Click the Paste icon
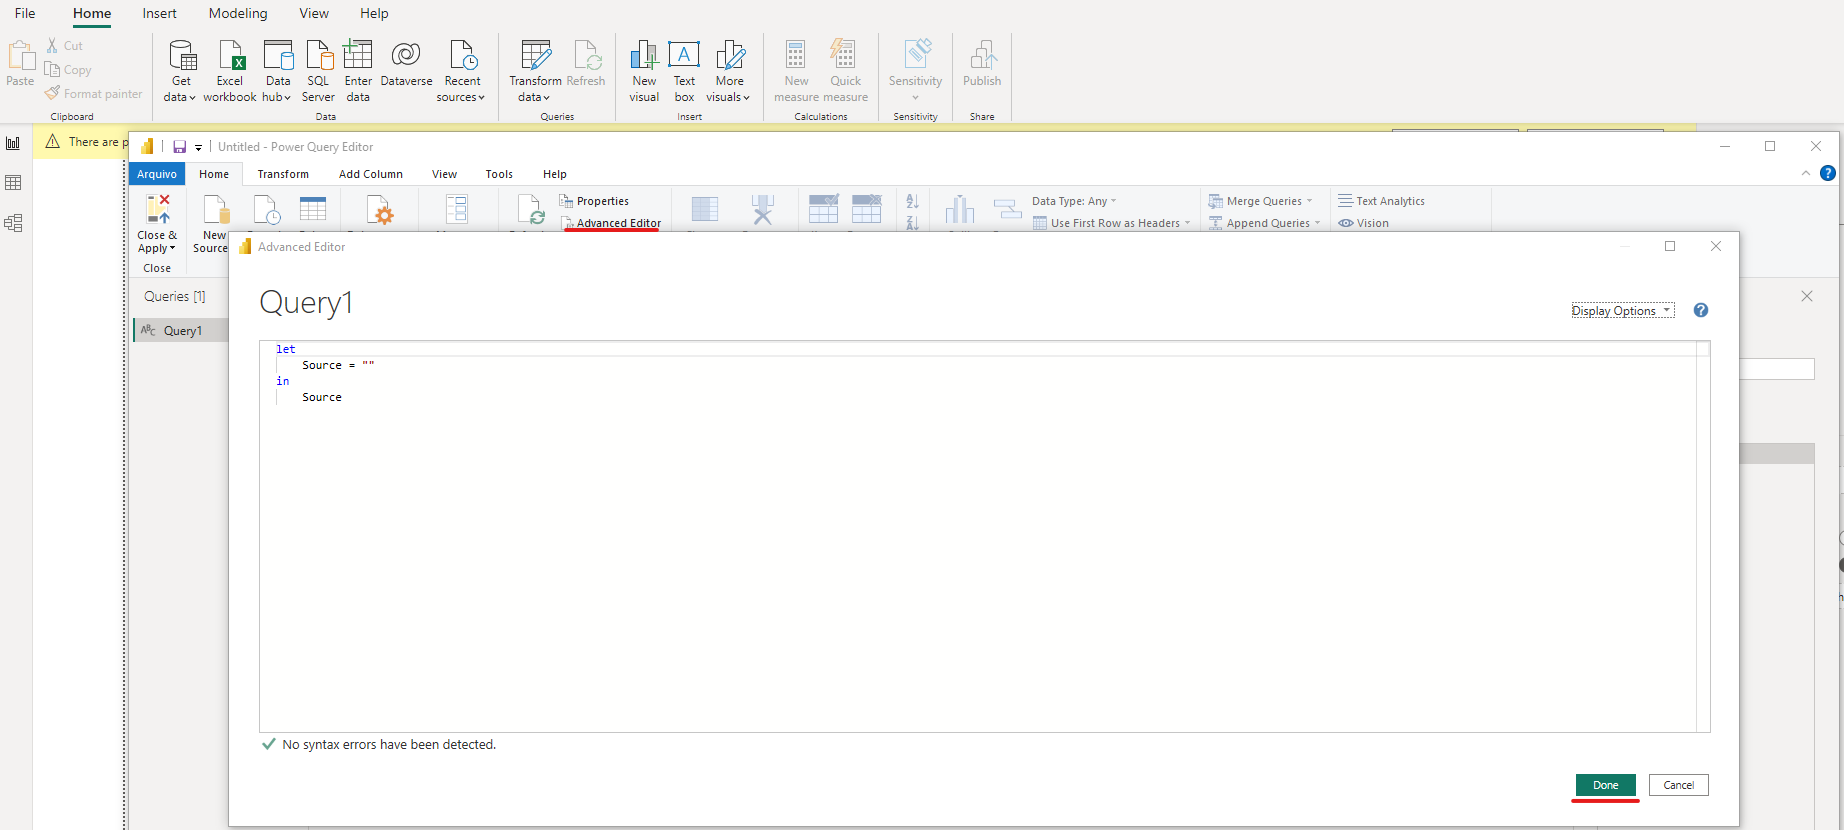This screenshot has height=830, width=1844. tap(20, 56)
